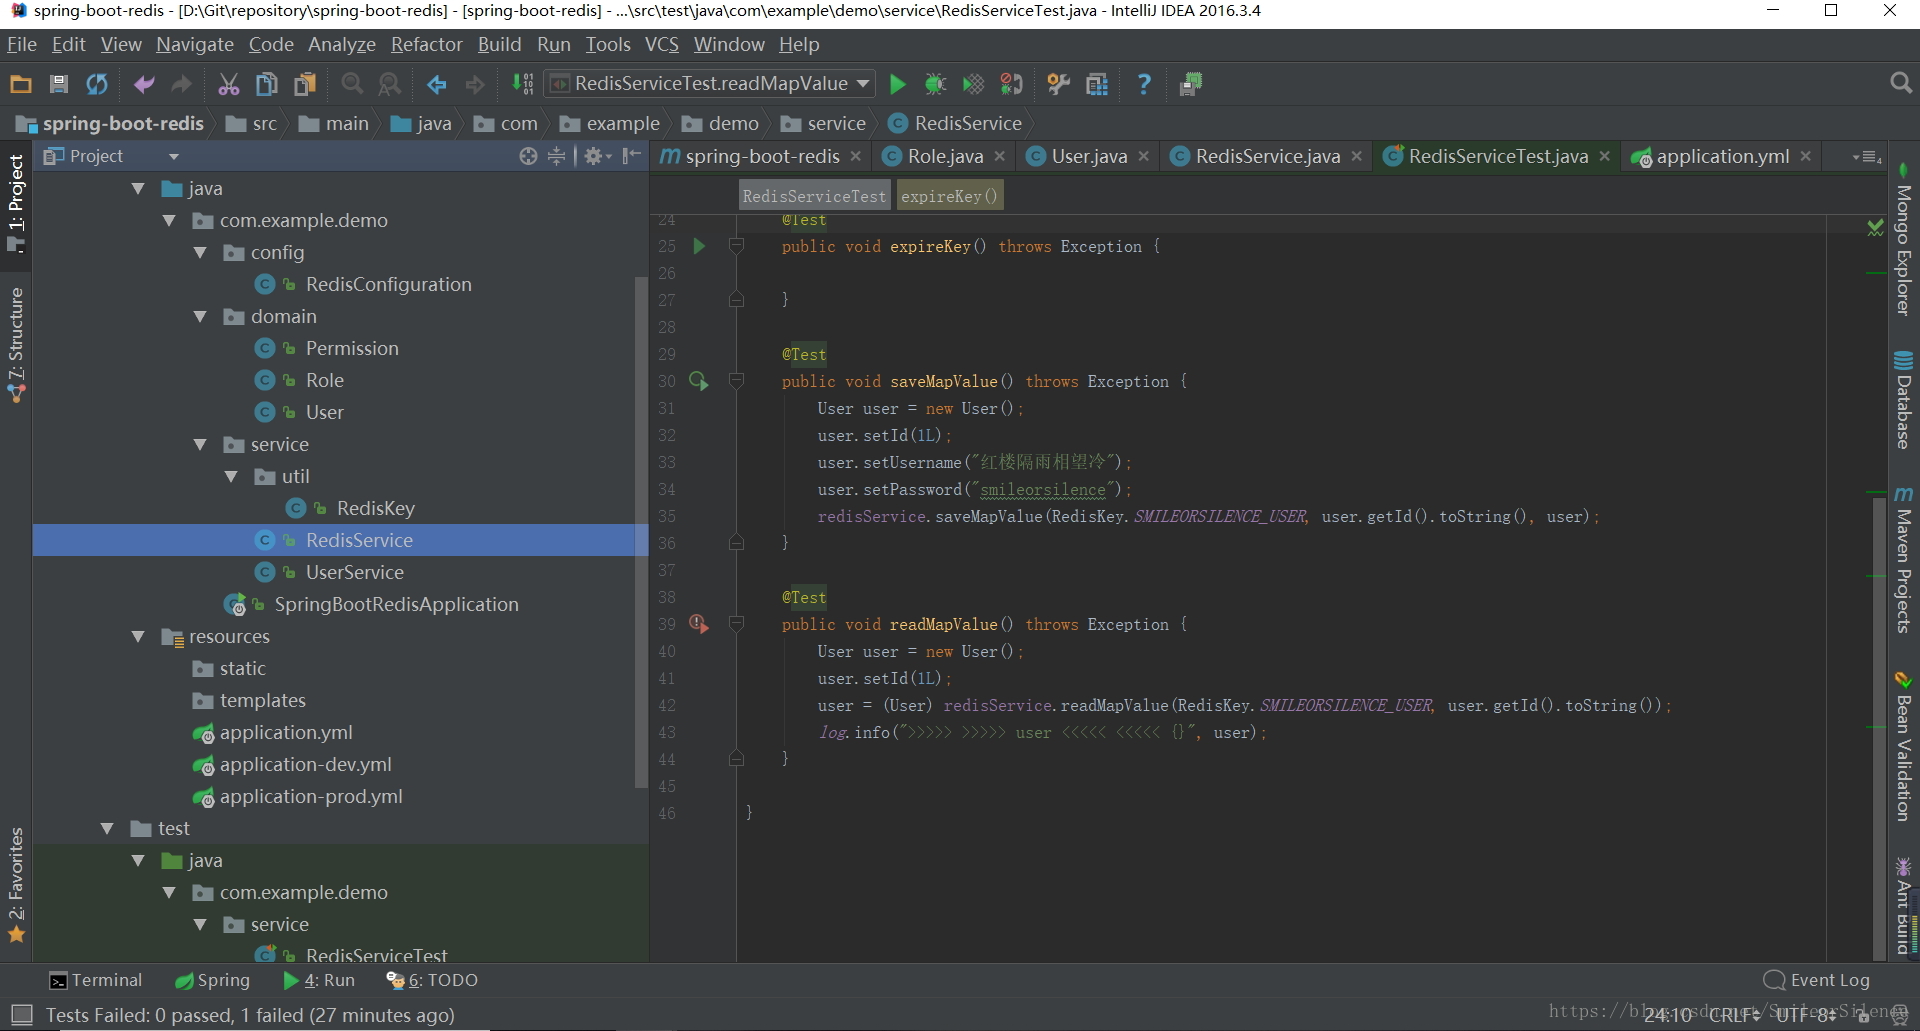This screenshot has height=1031, width=1920.
Task: Open the 6: TODO tool window
Action: point(433,980)
